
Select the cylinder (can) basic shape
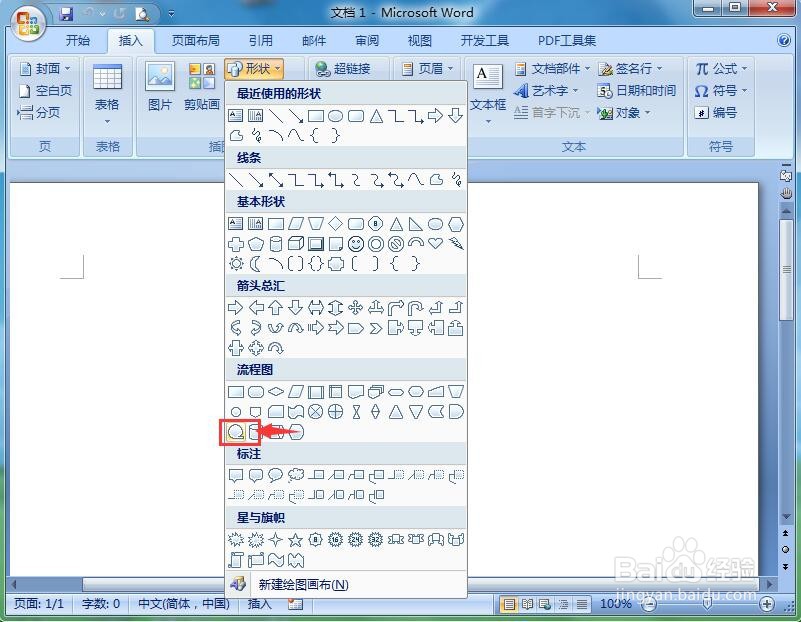pyautogui.click(x=276, y=244)
